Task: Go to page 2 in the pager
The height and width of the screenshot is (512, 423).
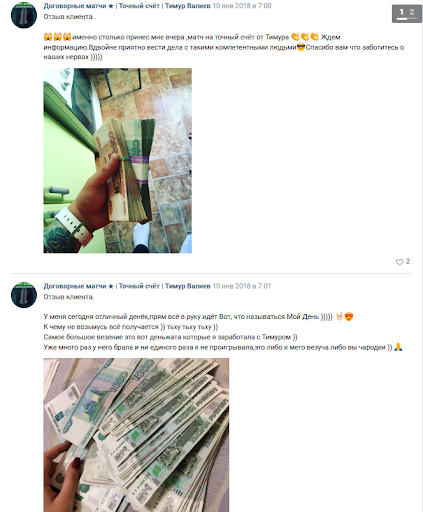Action: 412,12
